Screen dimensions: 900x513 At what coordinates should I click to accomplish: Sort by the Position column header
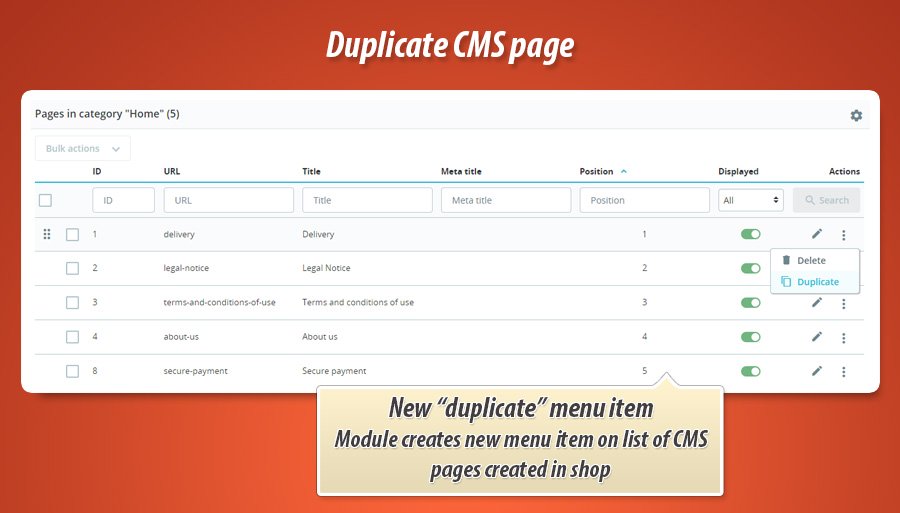coord(596,171)
